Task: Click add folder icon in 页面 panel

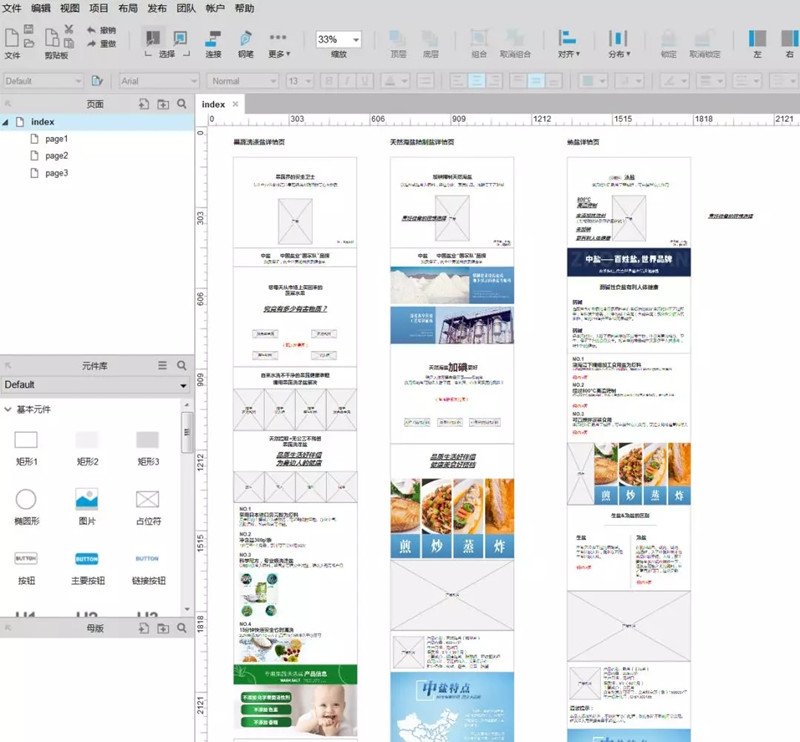Action: [x=162, y=103]
